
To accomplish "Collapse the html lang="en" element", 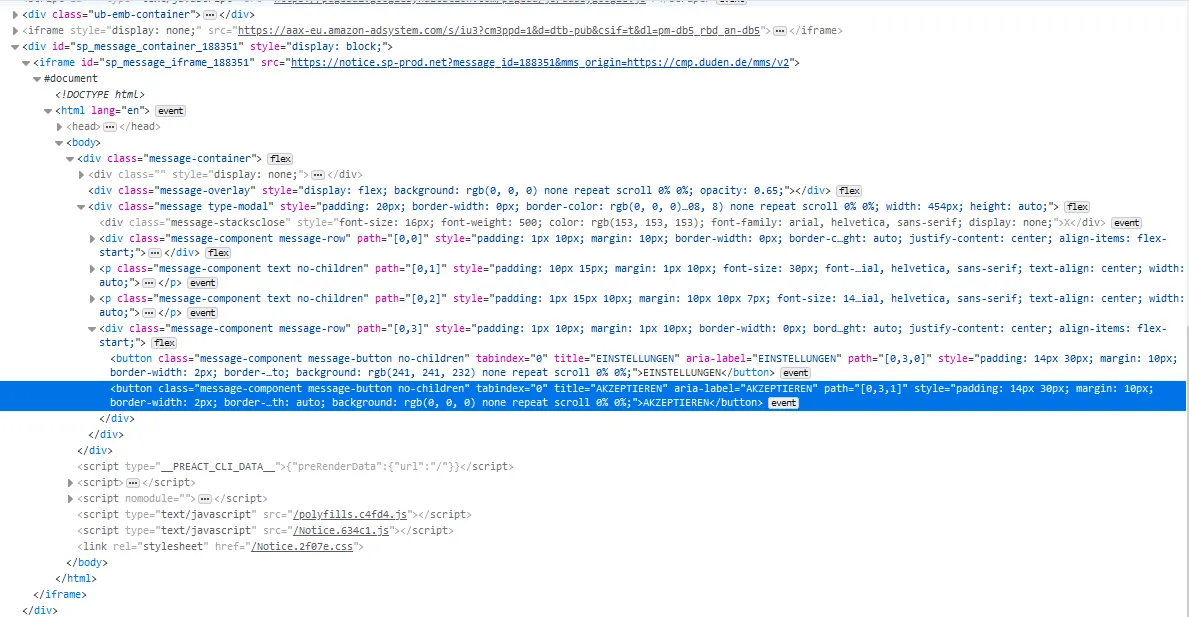I will click(x=48, y=111).
